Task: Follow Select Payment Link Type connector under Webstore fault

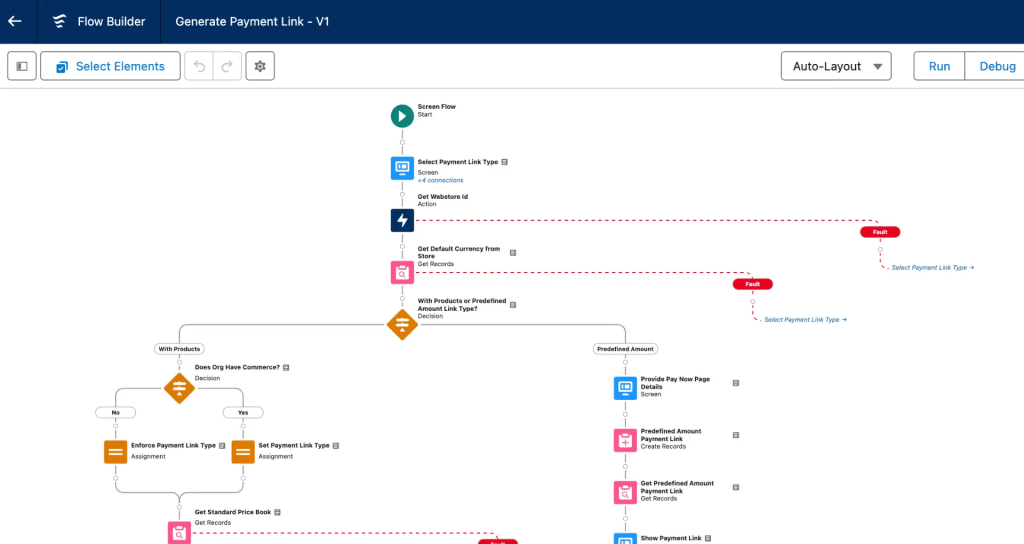Action: 933,268
